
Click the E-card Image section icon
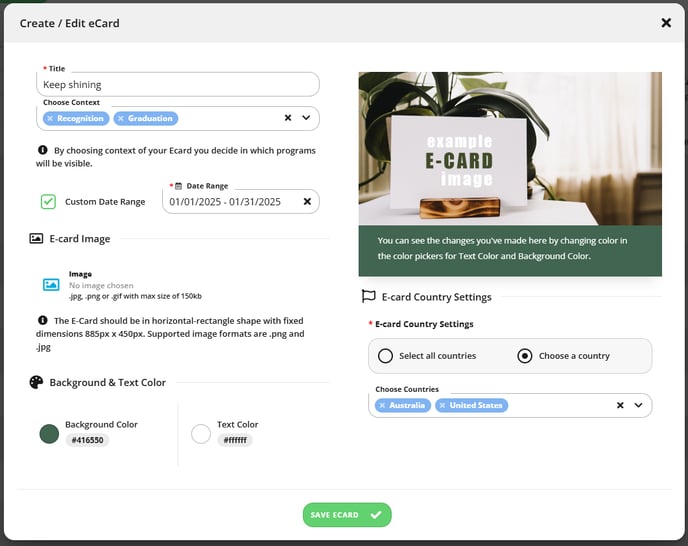click(36, 239)
